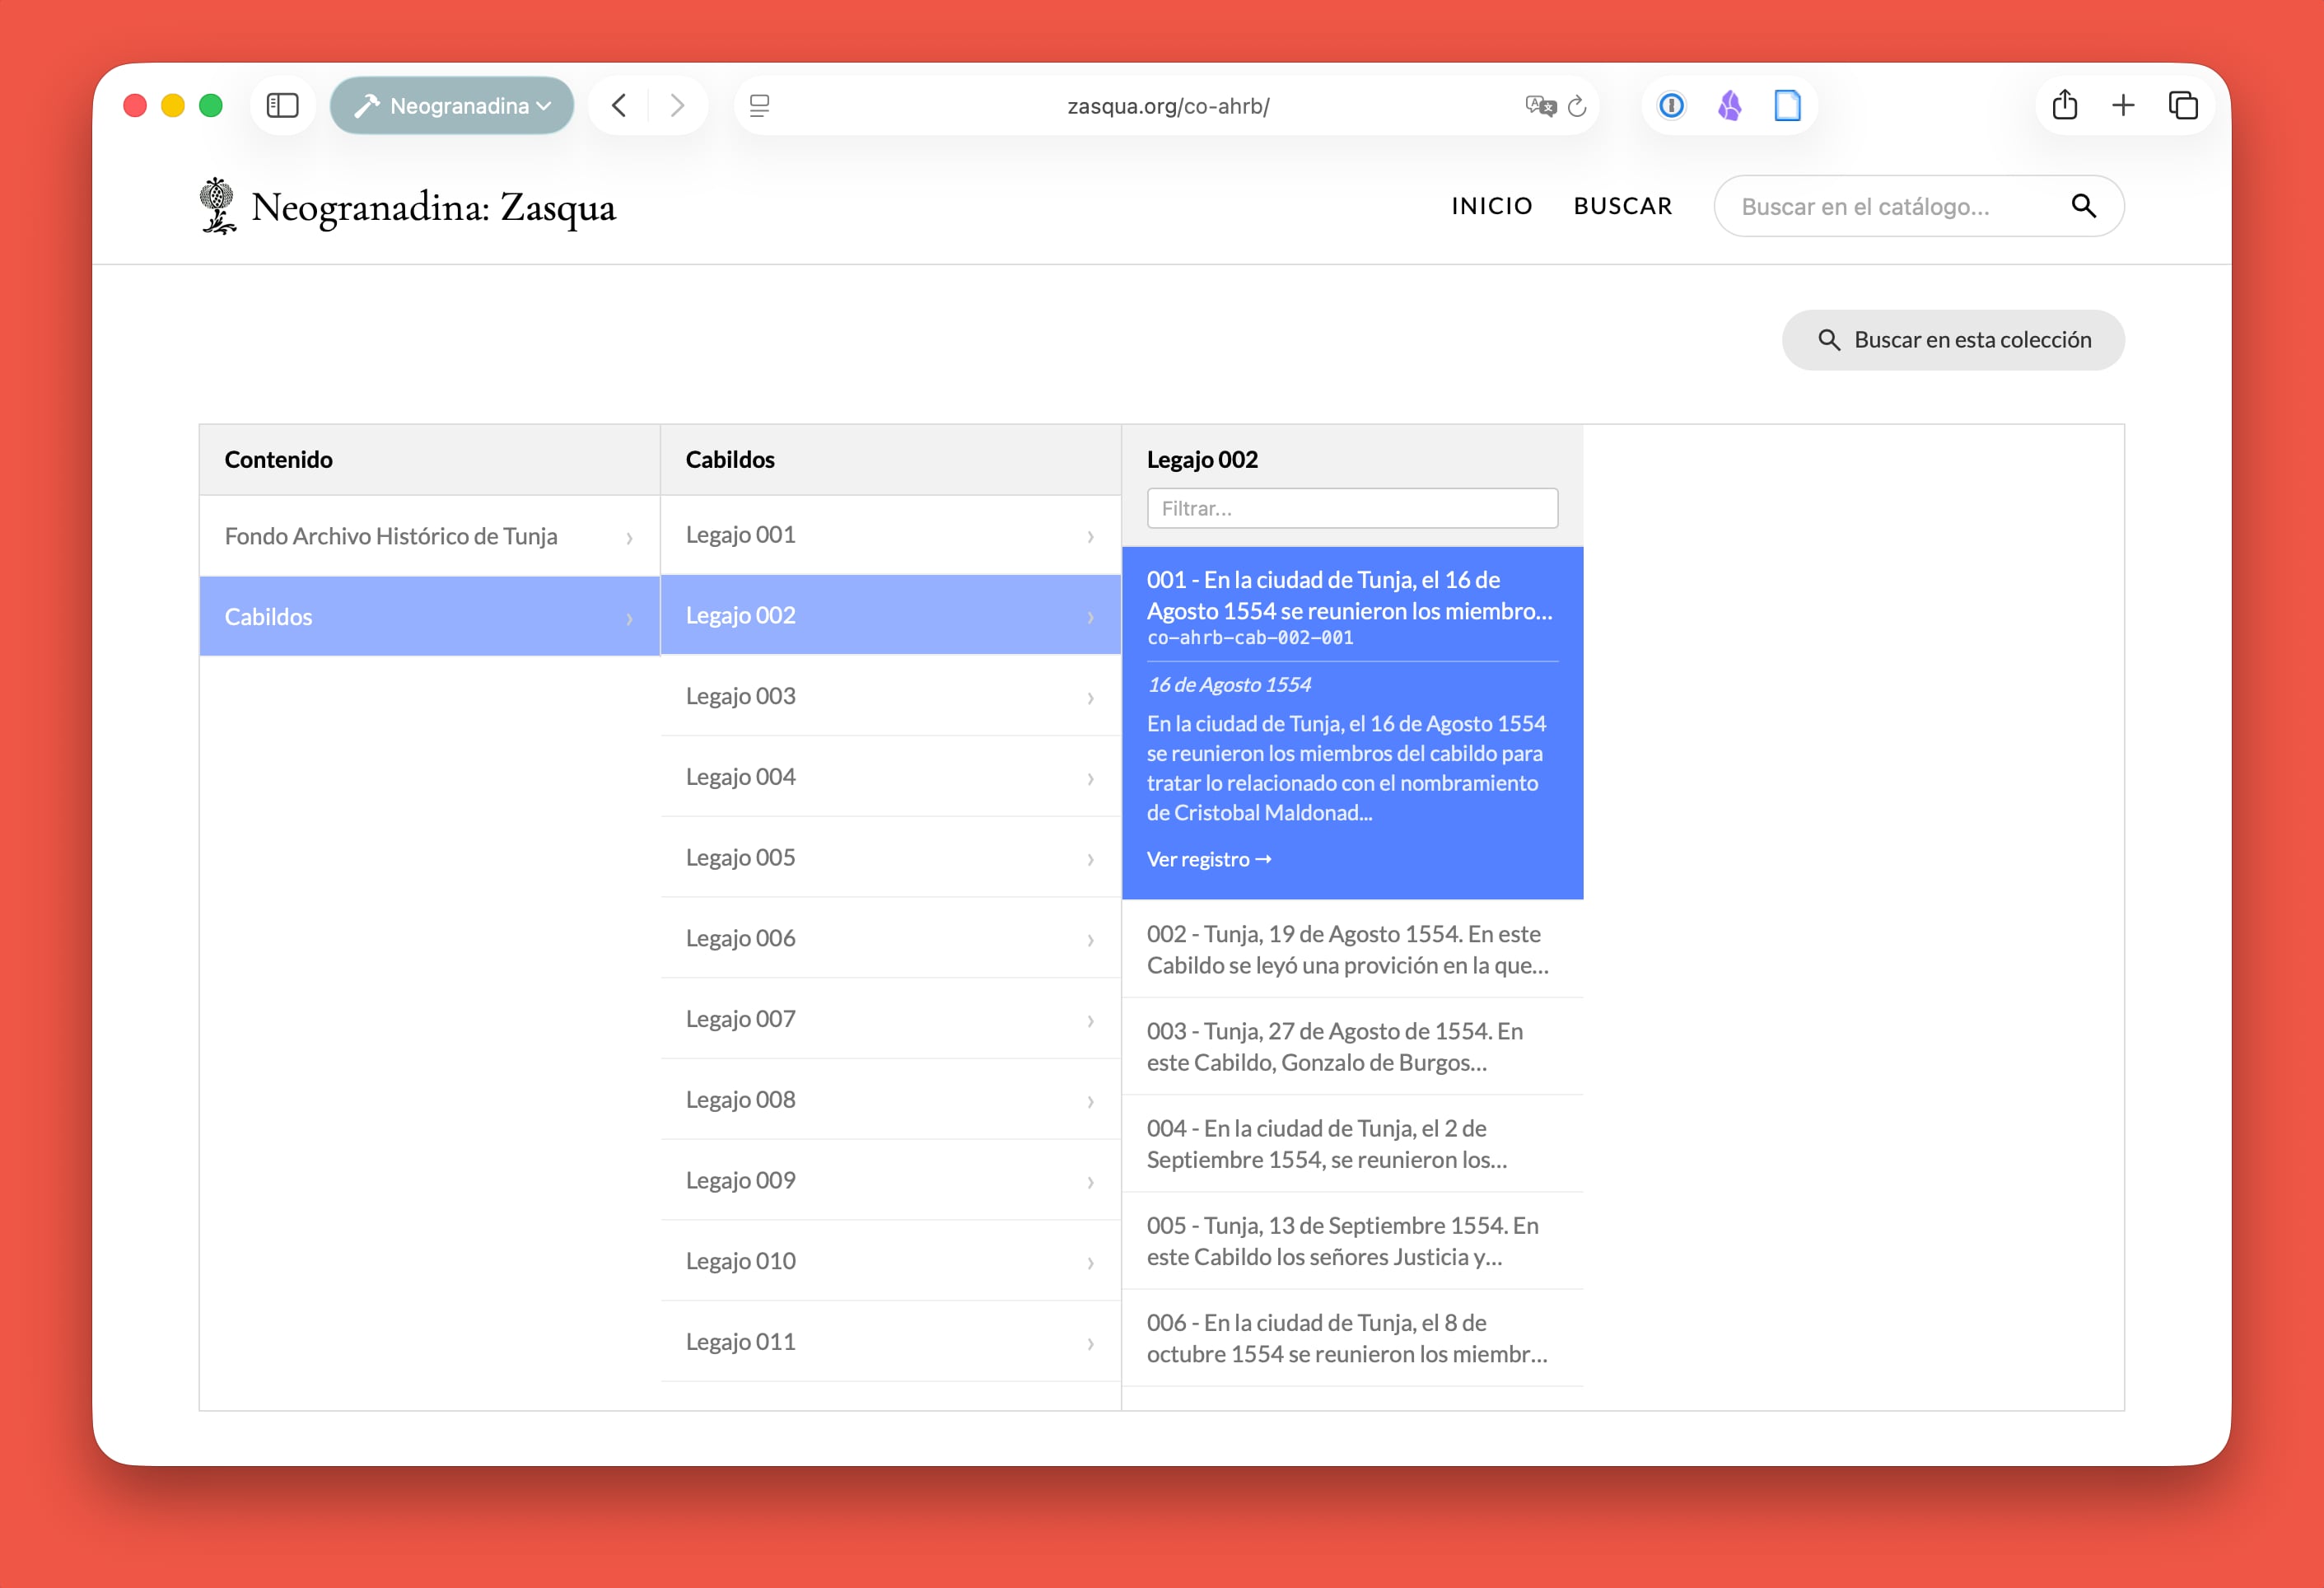The image size is (2324, 1588).
Task: Click the Filtrar input field
Action: pos(1351,509)
